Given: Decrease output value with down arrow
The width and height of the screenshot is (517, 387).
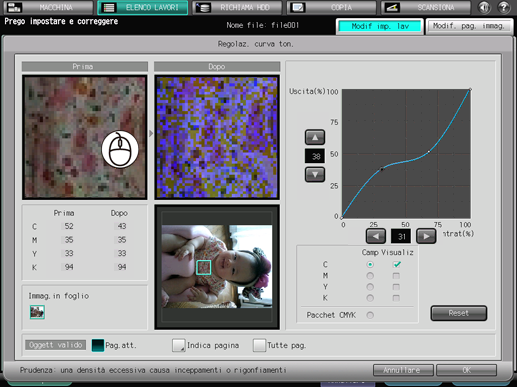Looking at the screenshot, I should (315, 174).
